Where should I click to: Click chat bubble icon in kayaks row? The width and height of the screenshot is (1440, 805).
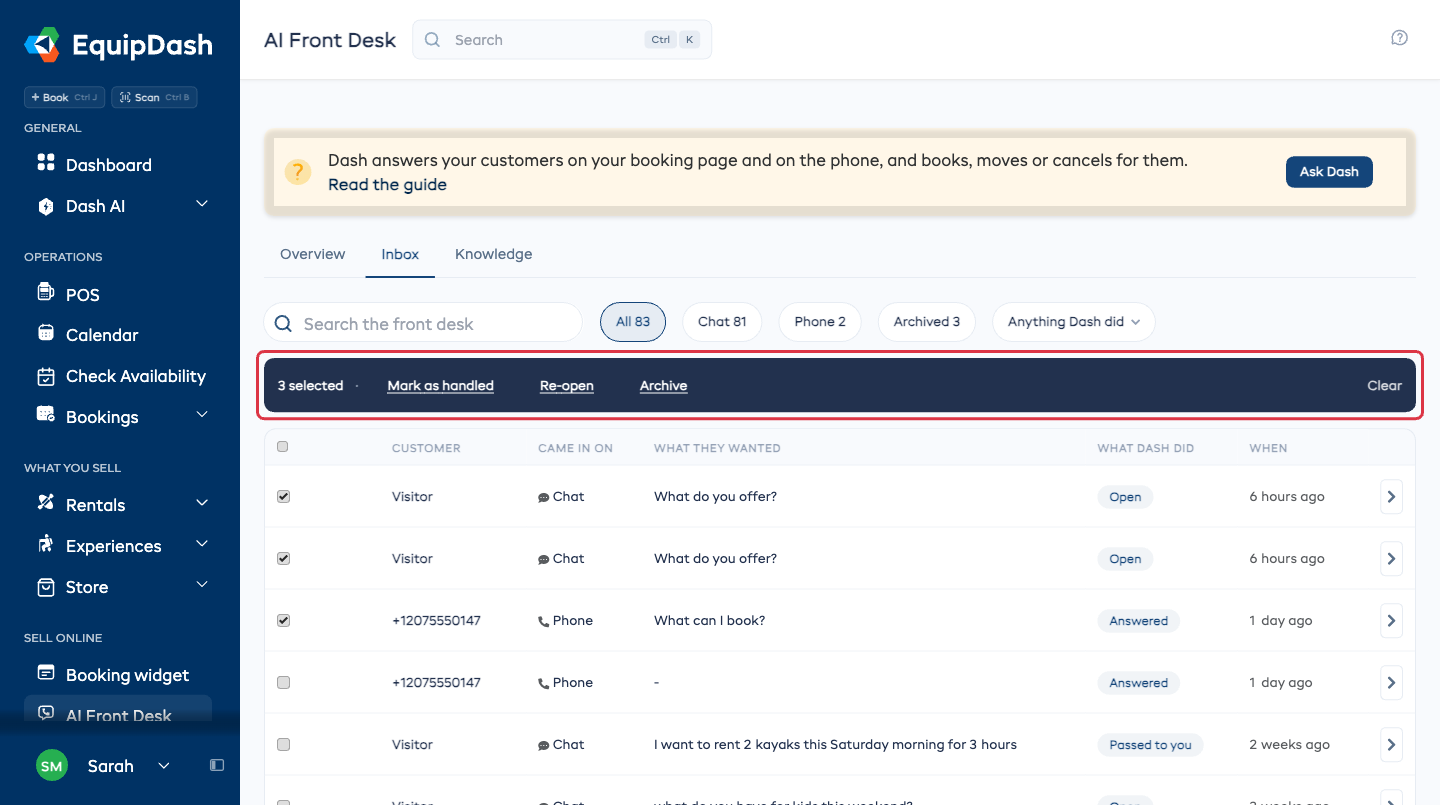point(544,745)
